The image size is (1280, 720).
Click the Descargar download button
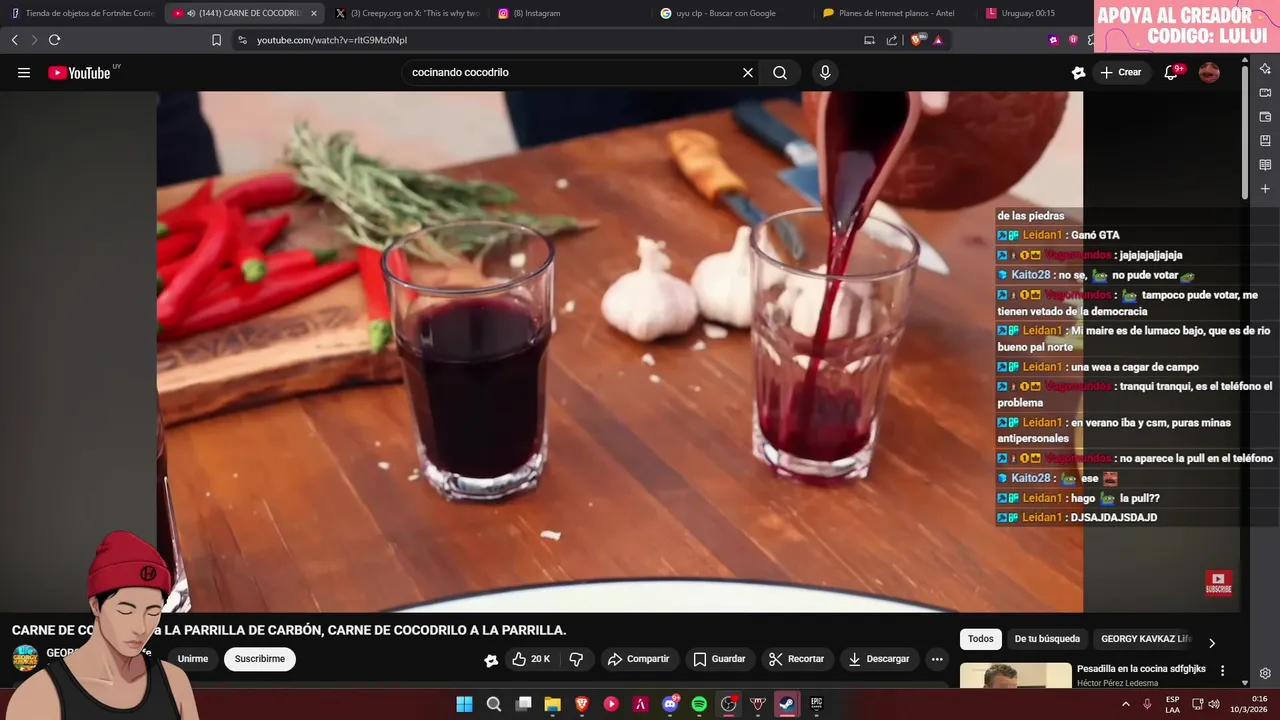tap(879, 659)
